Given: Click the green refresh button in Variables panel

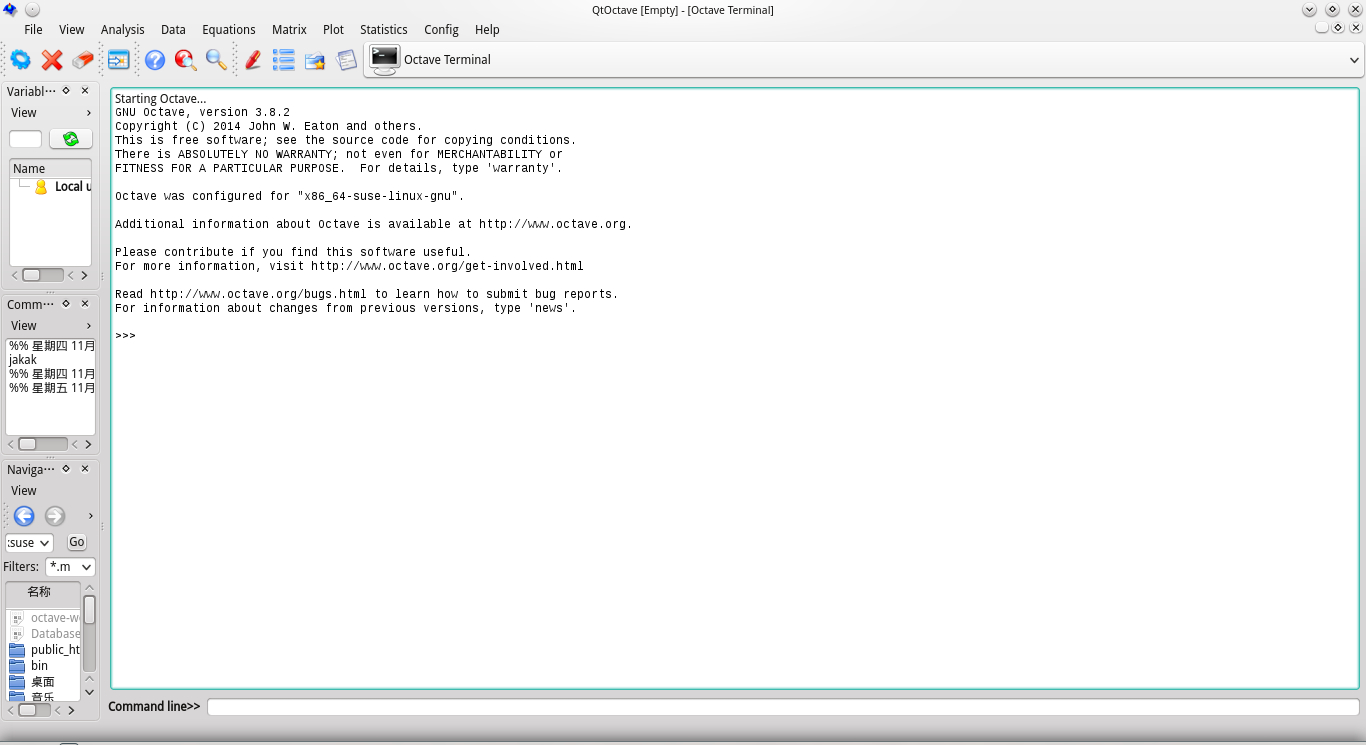Looking at the screenshot, I should 71,139.
